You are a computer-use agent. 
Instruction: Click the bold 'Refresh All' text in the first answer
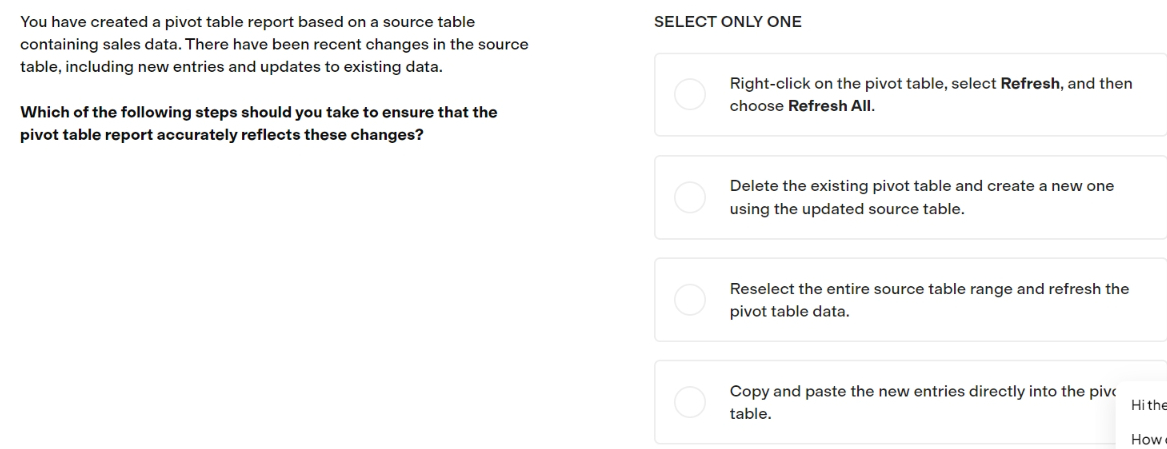coord(829,106)
